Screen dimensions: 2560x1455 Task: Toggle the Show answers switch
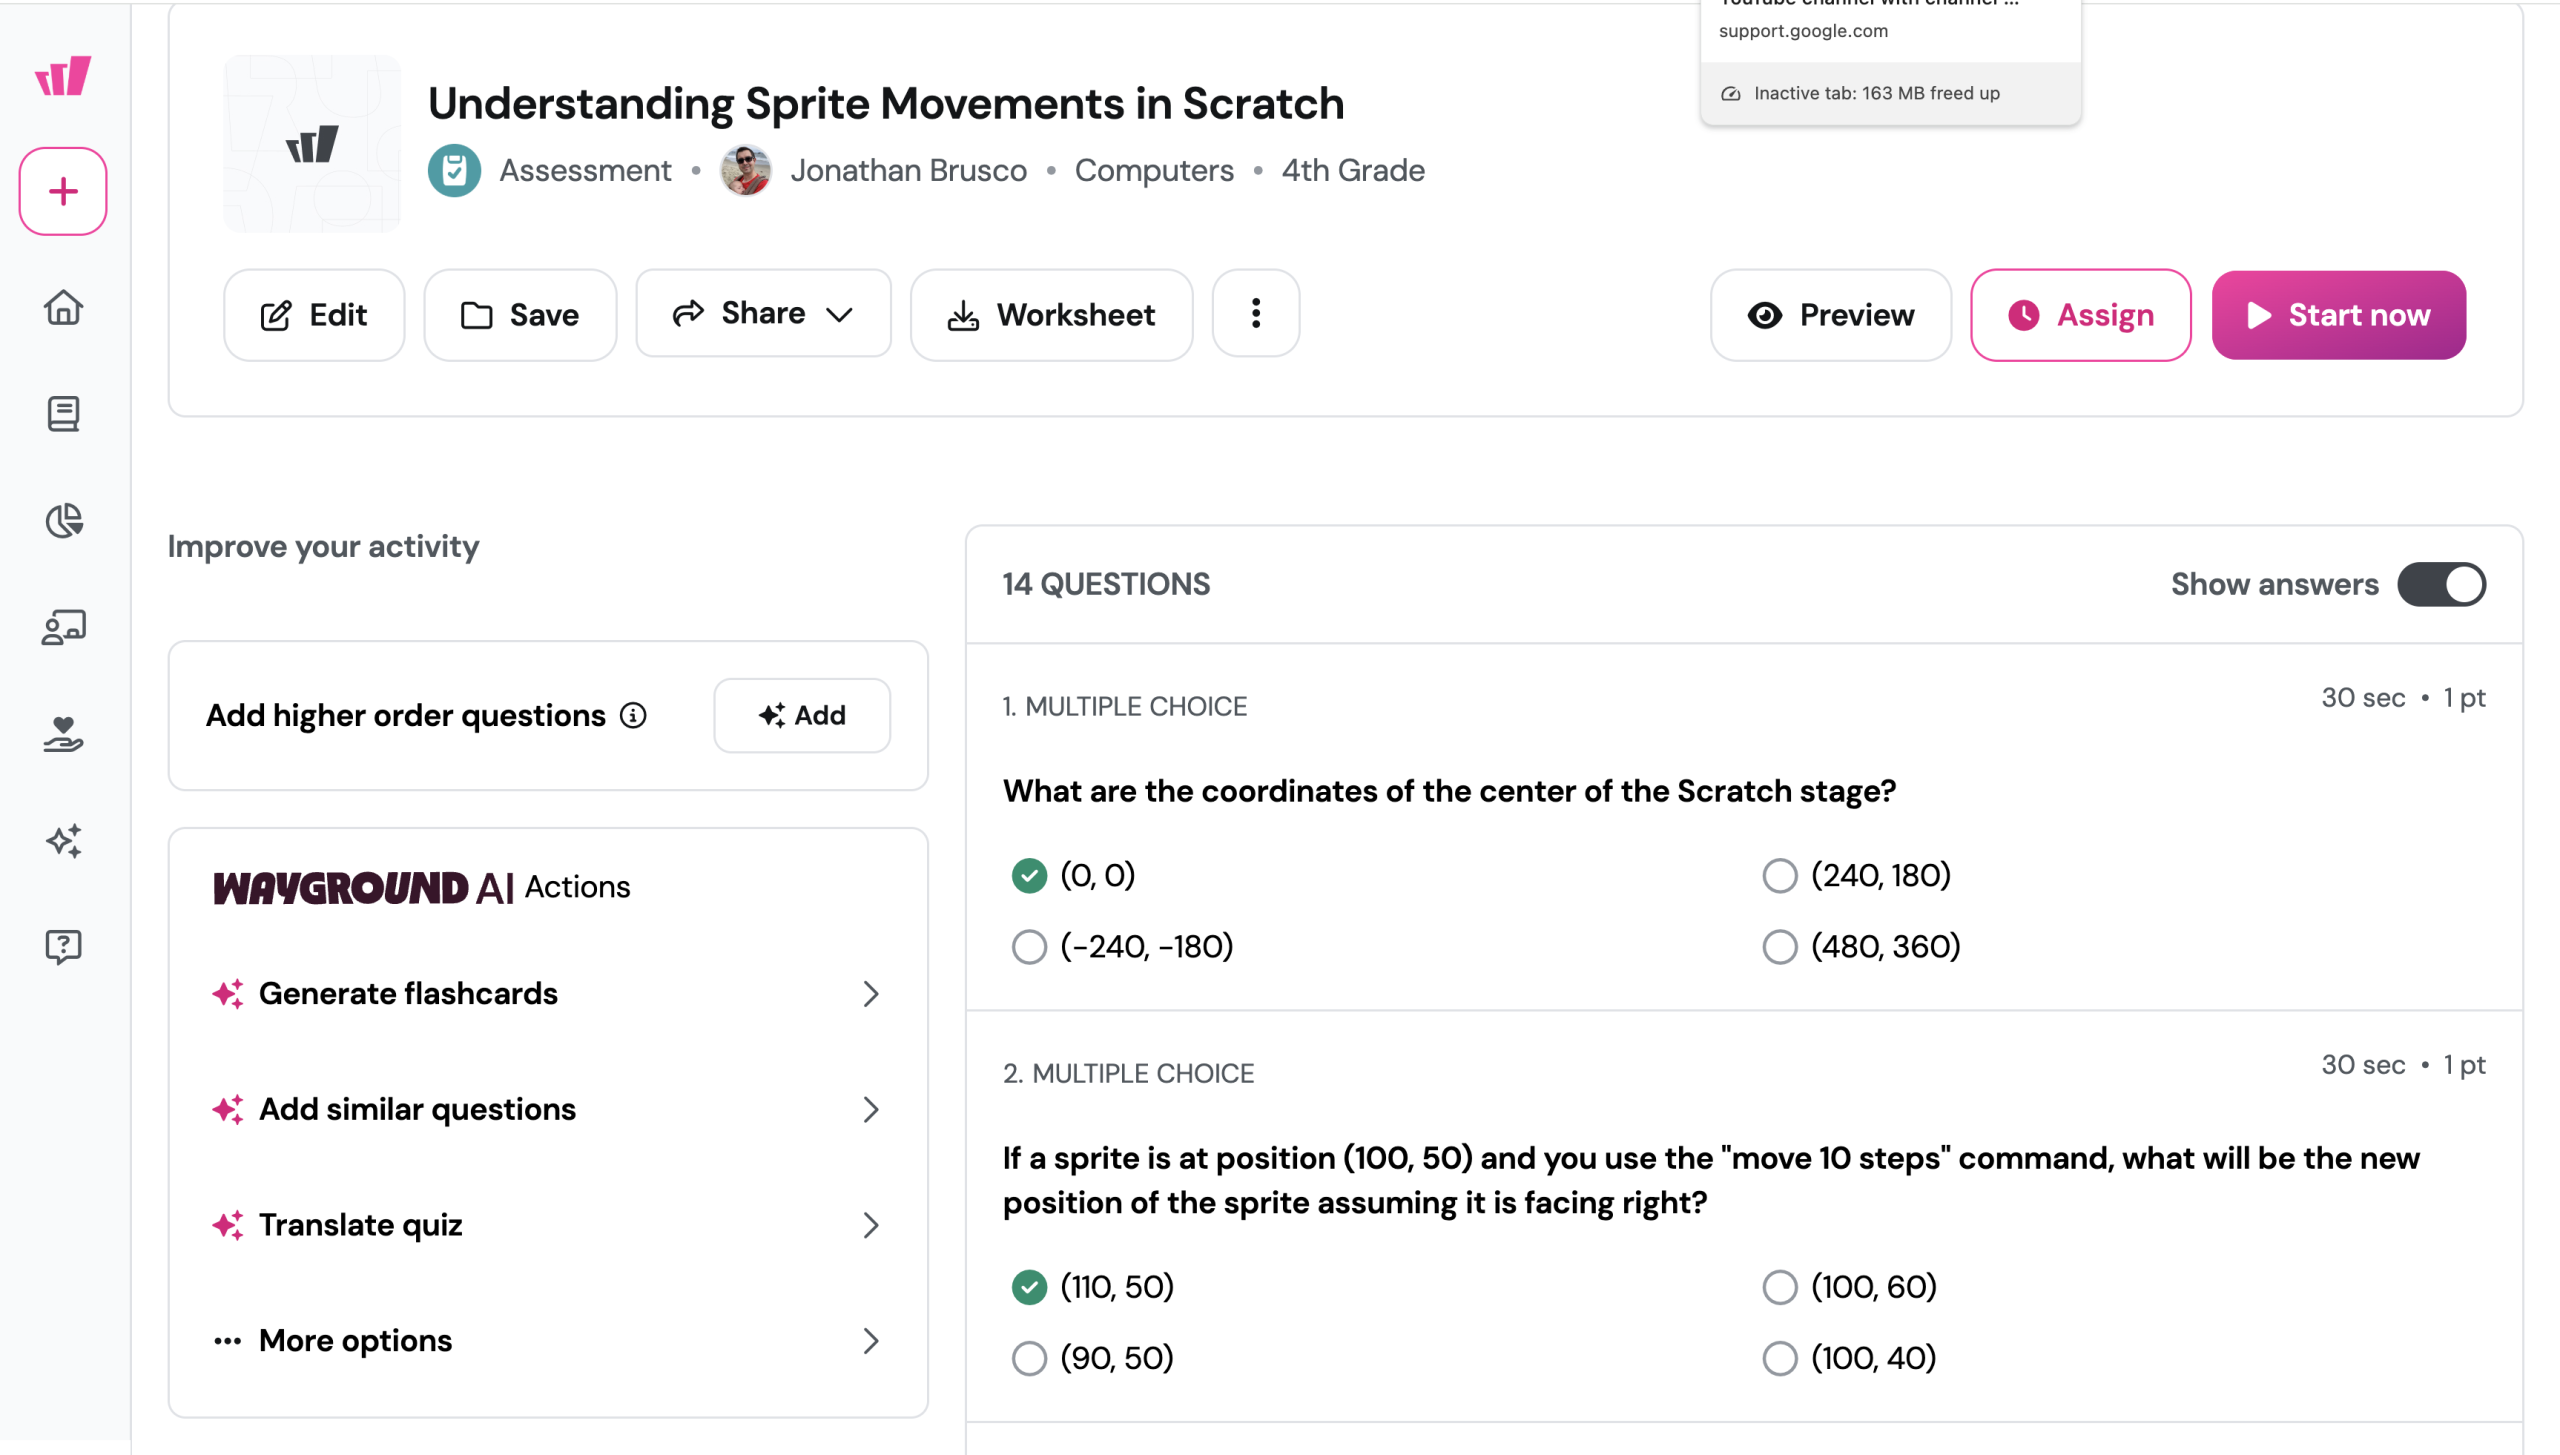tap(2440, 584)
